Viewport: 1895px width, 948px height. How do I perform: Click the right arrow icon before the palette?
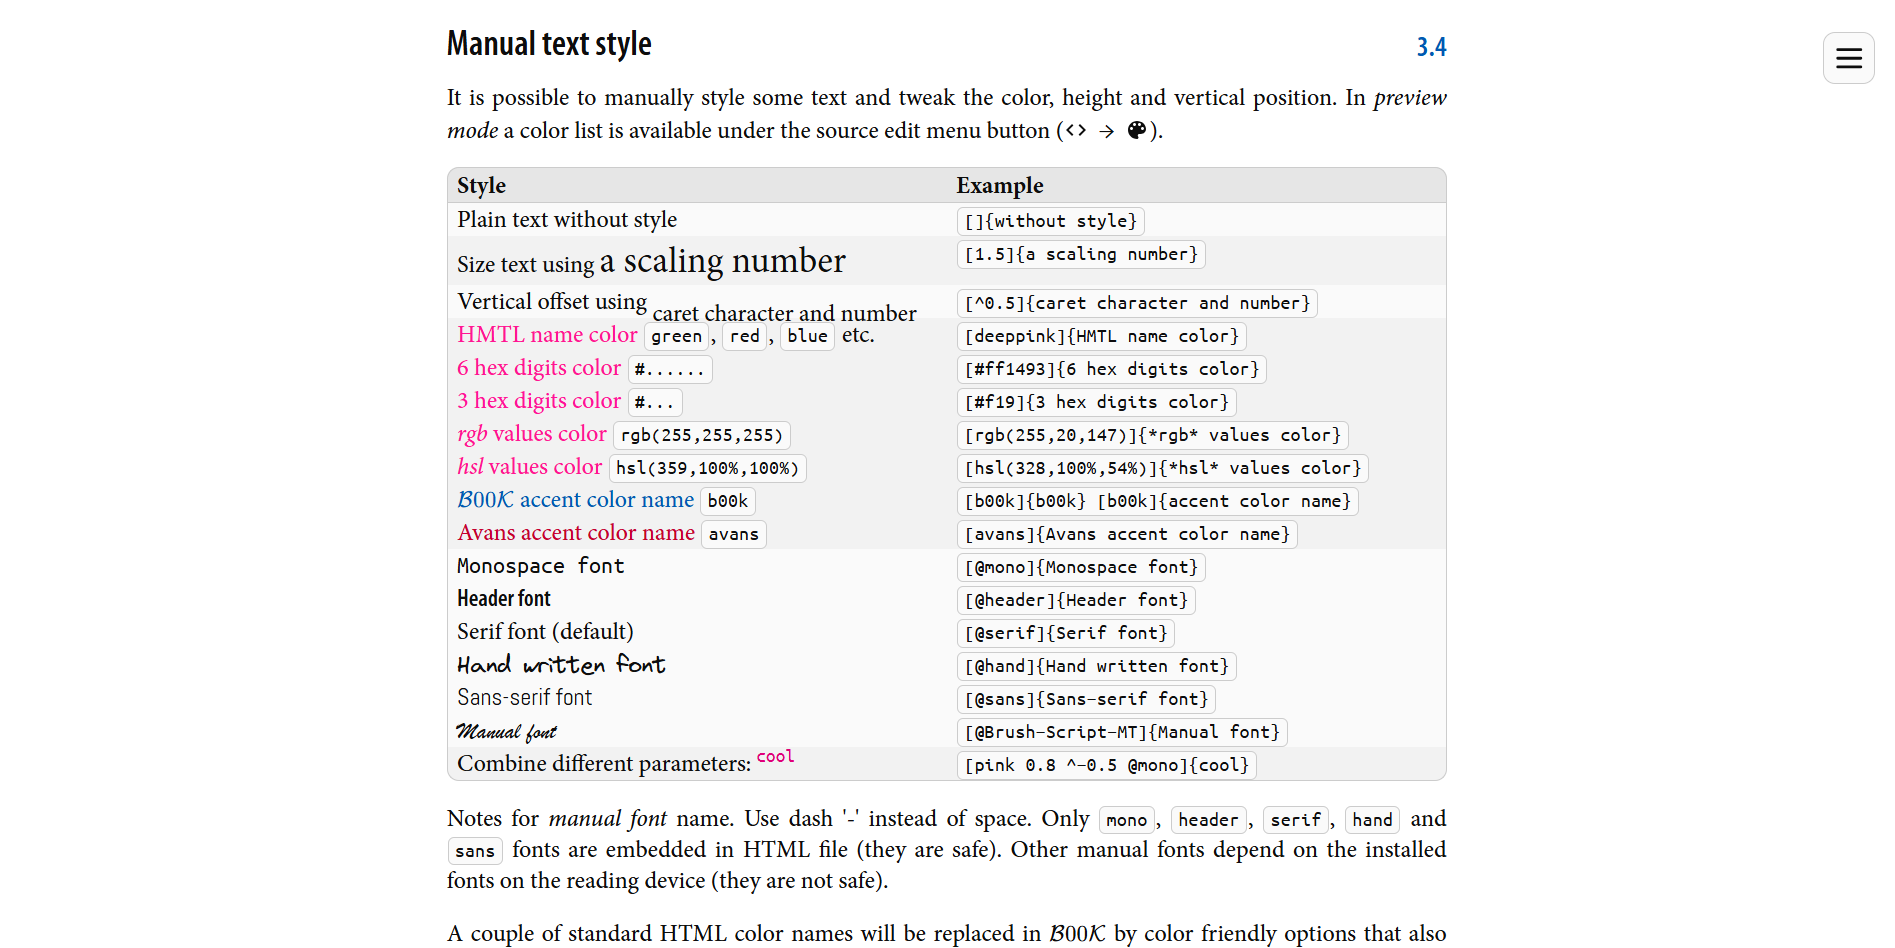[x=1106, y=131]
